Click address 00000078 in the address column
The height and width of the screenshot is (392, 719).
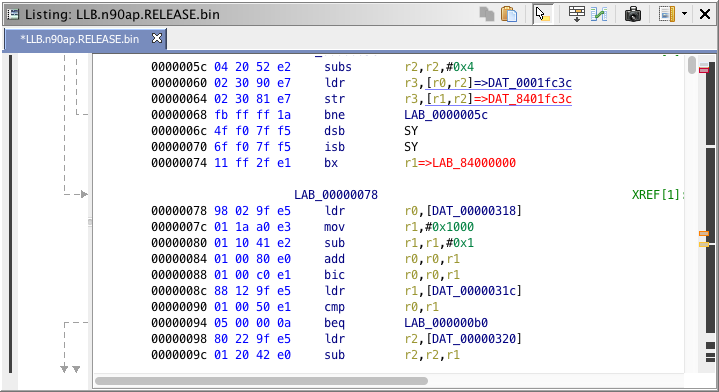[x=179, y=211]
